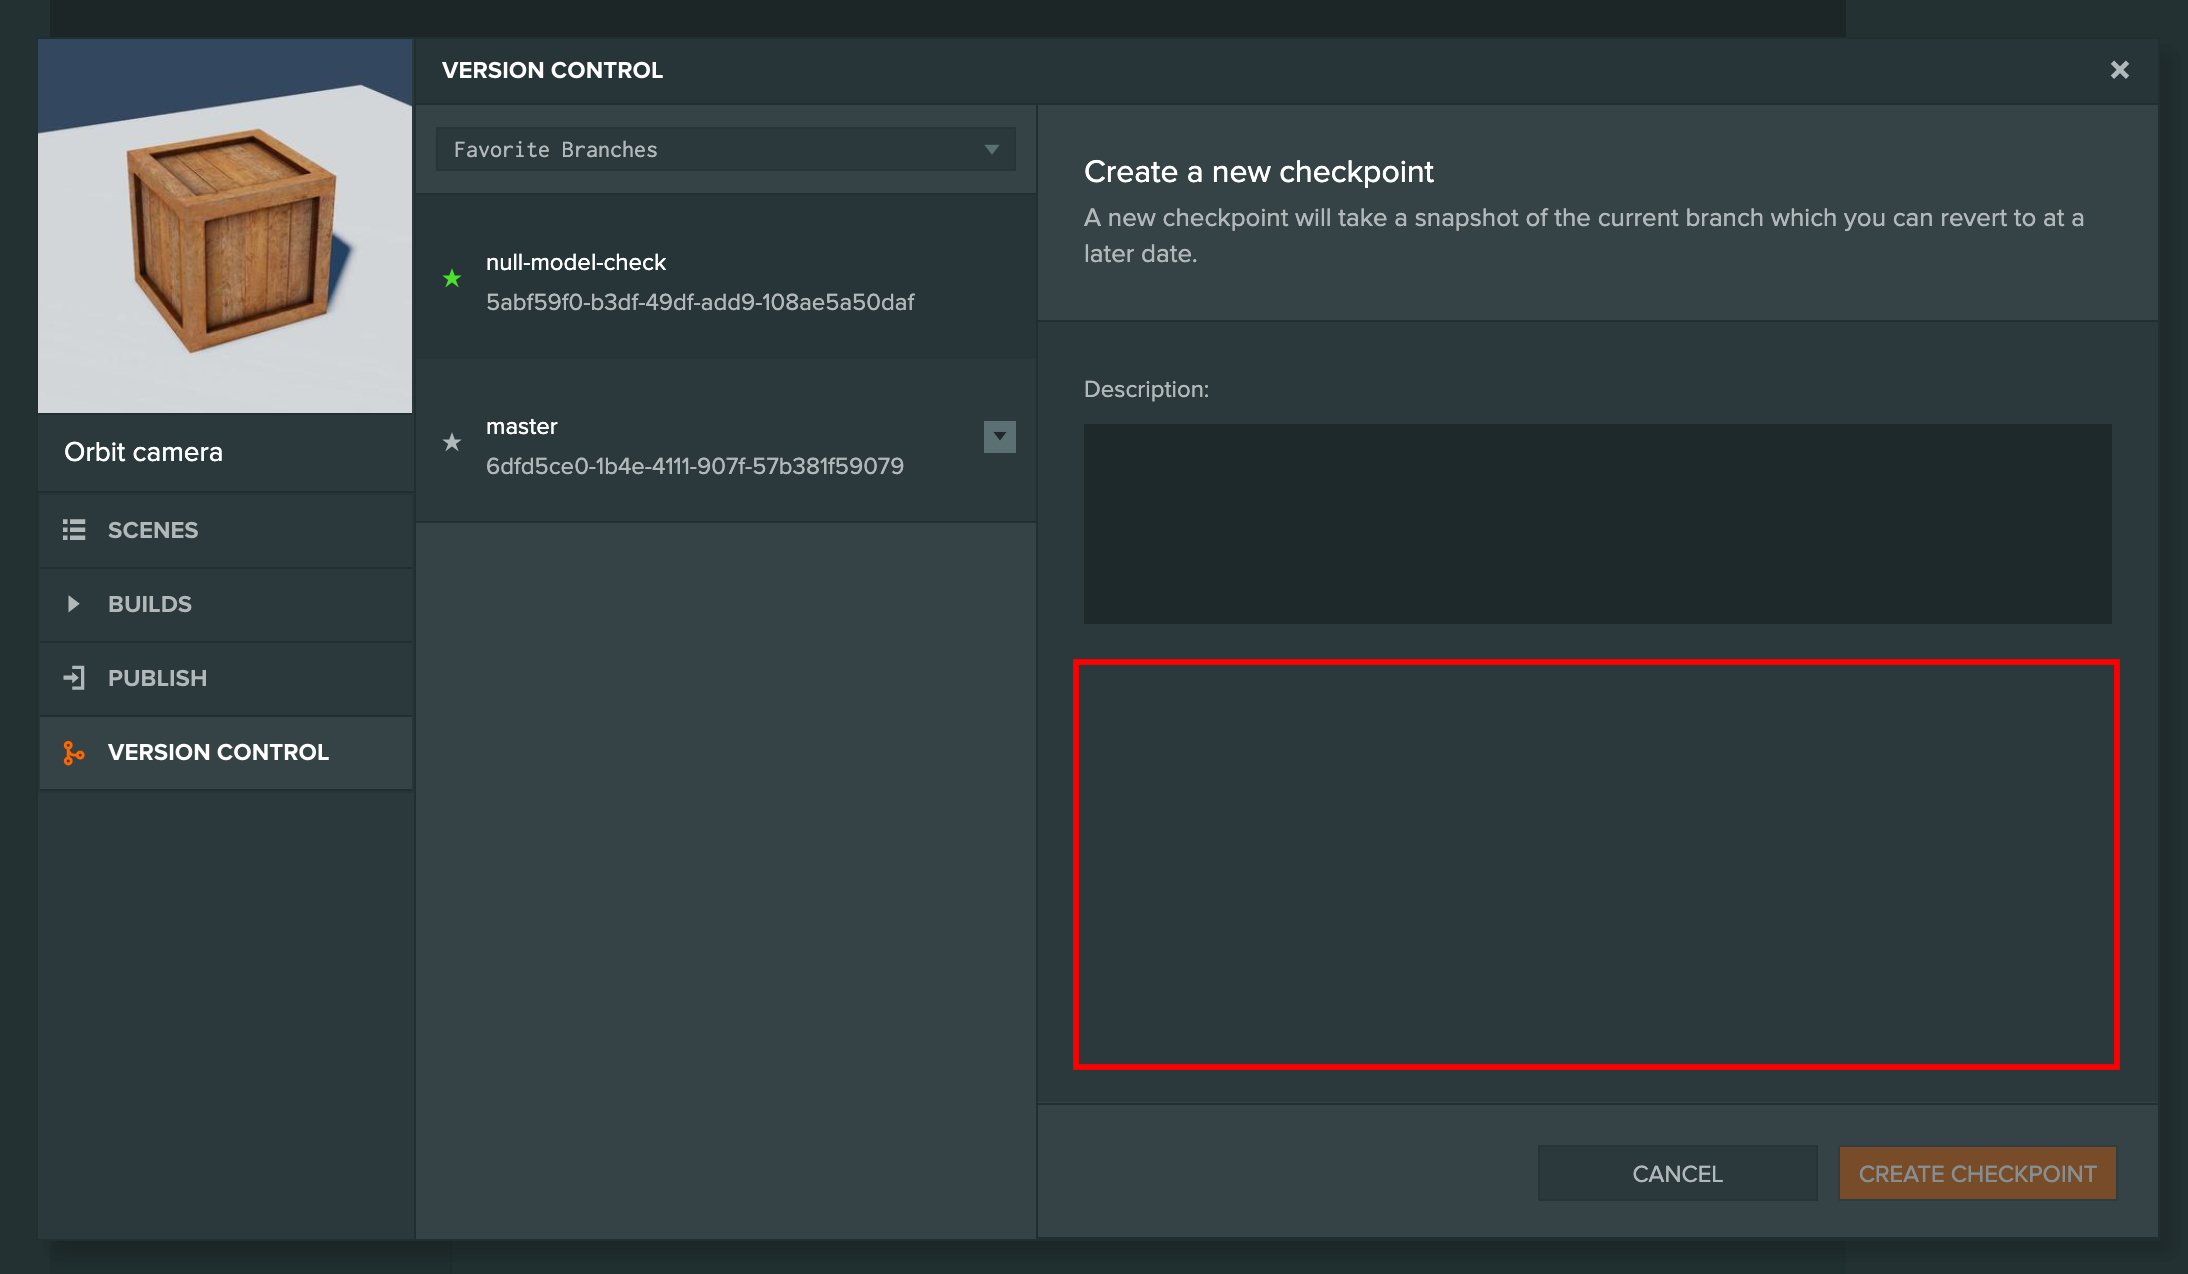Click the Builds play icon in the sidebar
This screenshot has height=1274, width=2188.
point(74,603)
